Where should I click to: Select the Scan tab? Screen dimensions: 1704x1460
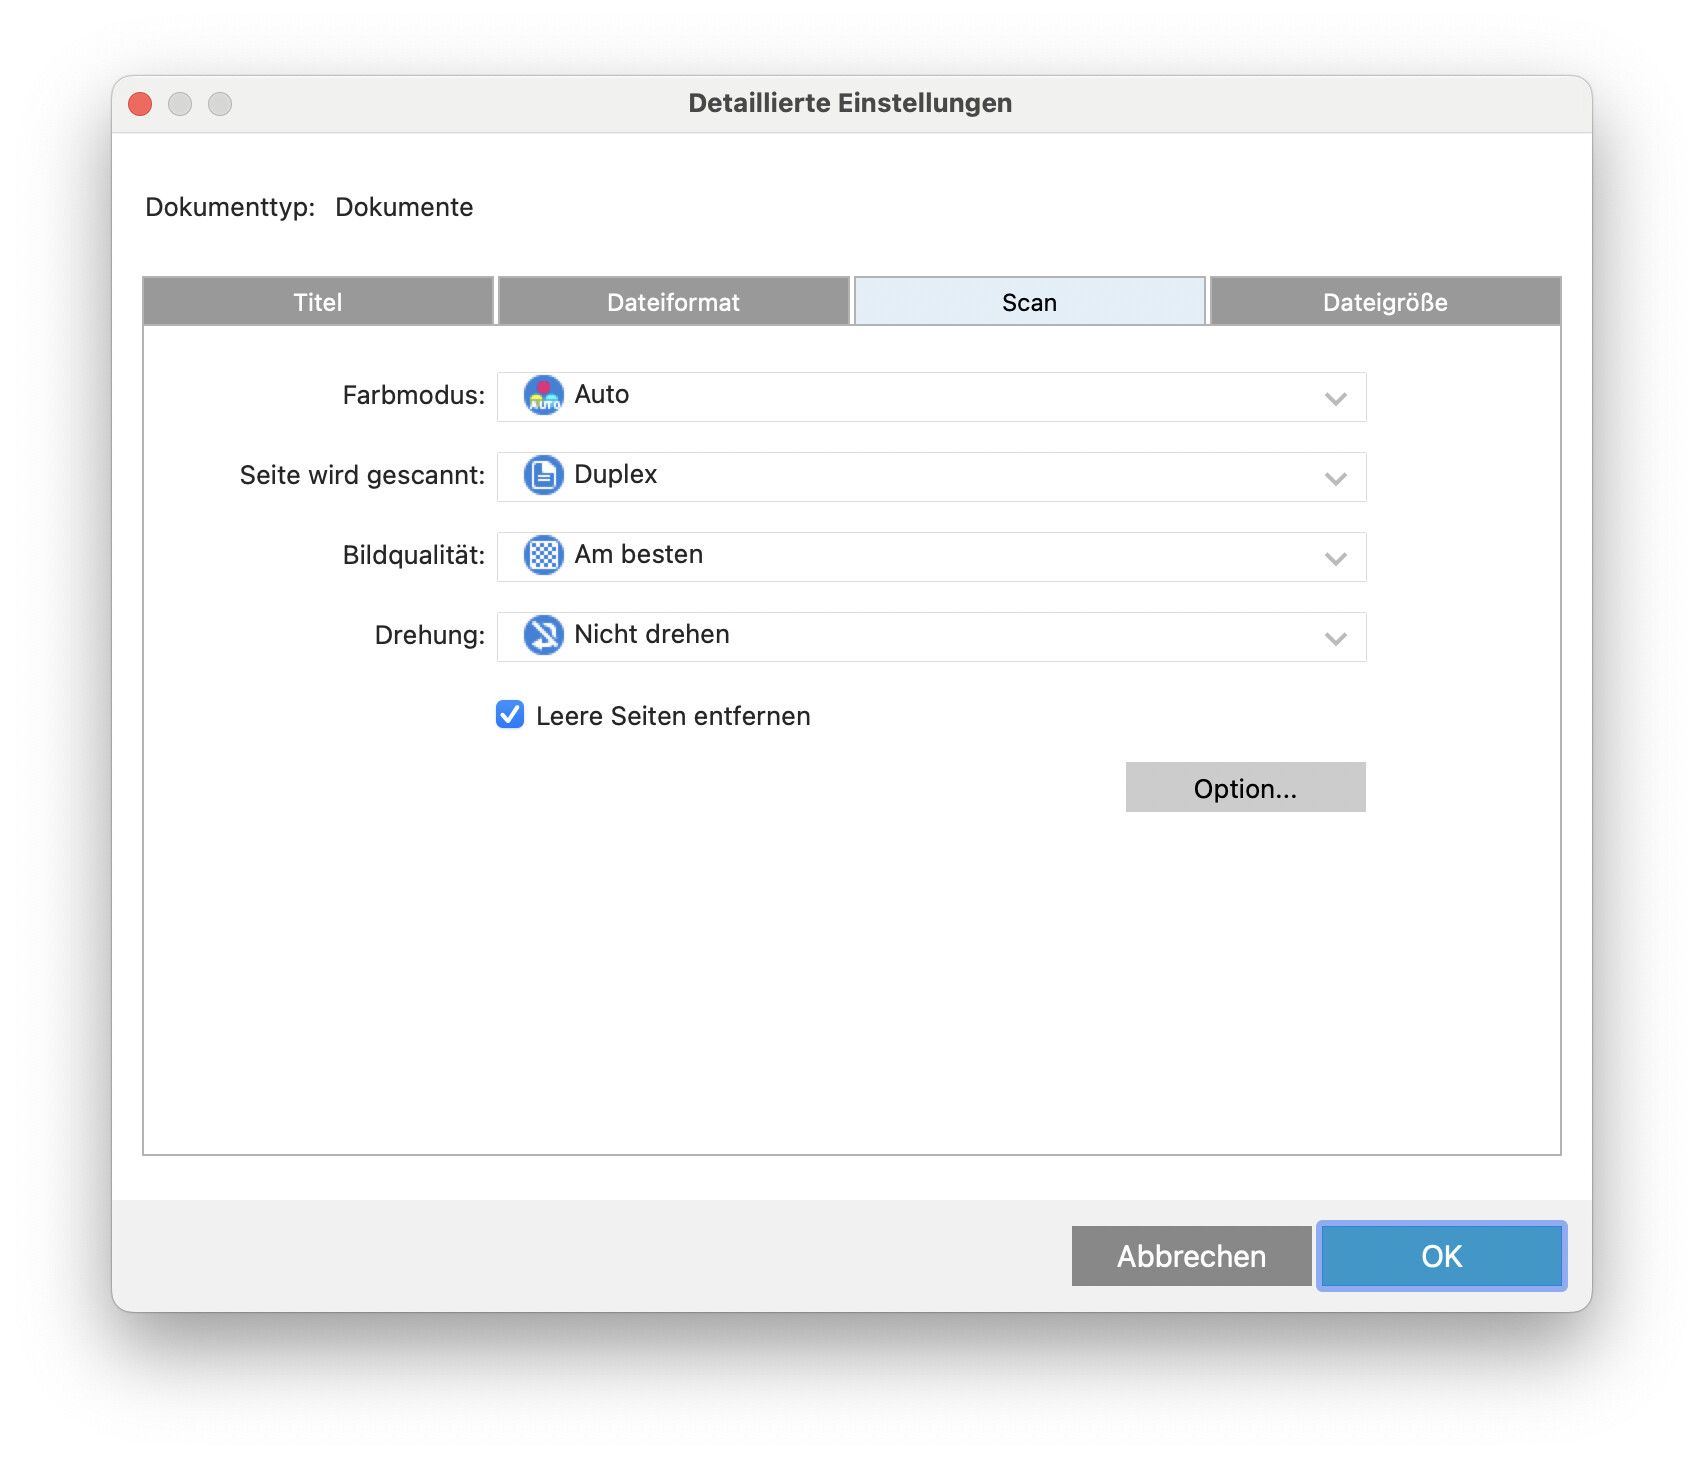[x=1029, y=302]
